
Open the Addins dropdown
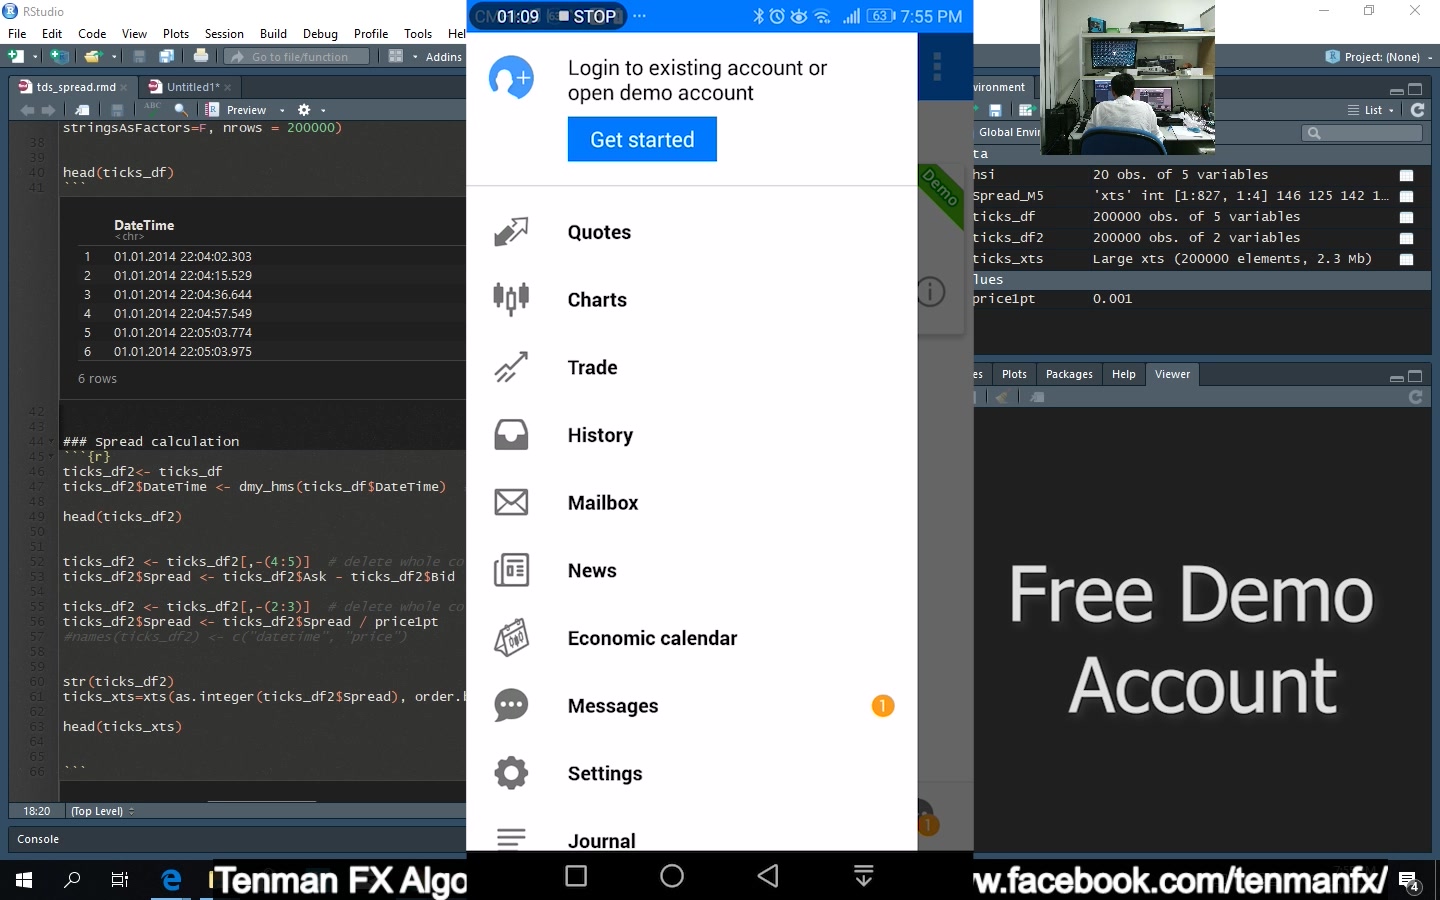point(437,57)
